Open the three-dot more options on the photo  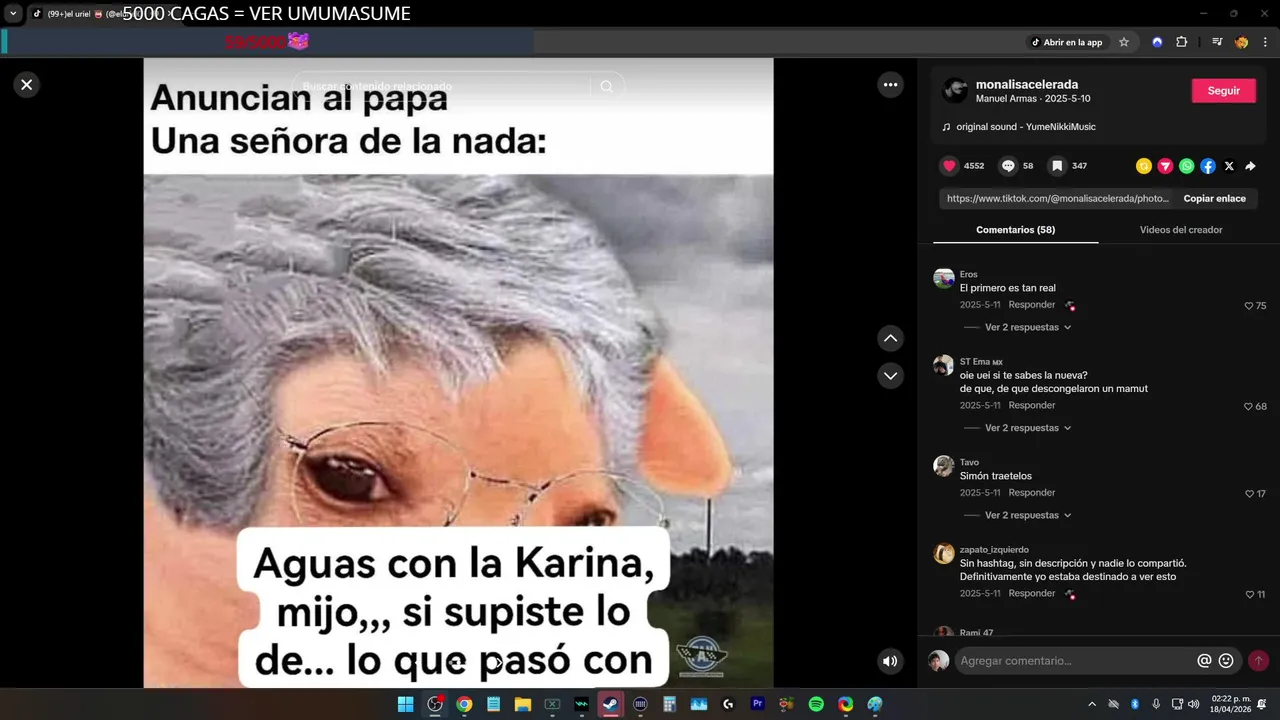[x=890, y=85]
